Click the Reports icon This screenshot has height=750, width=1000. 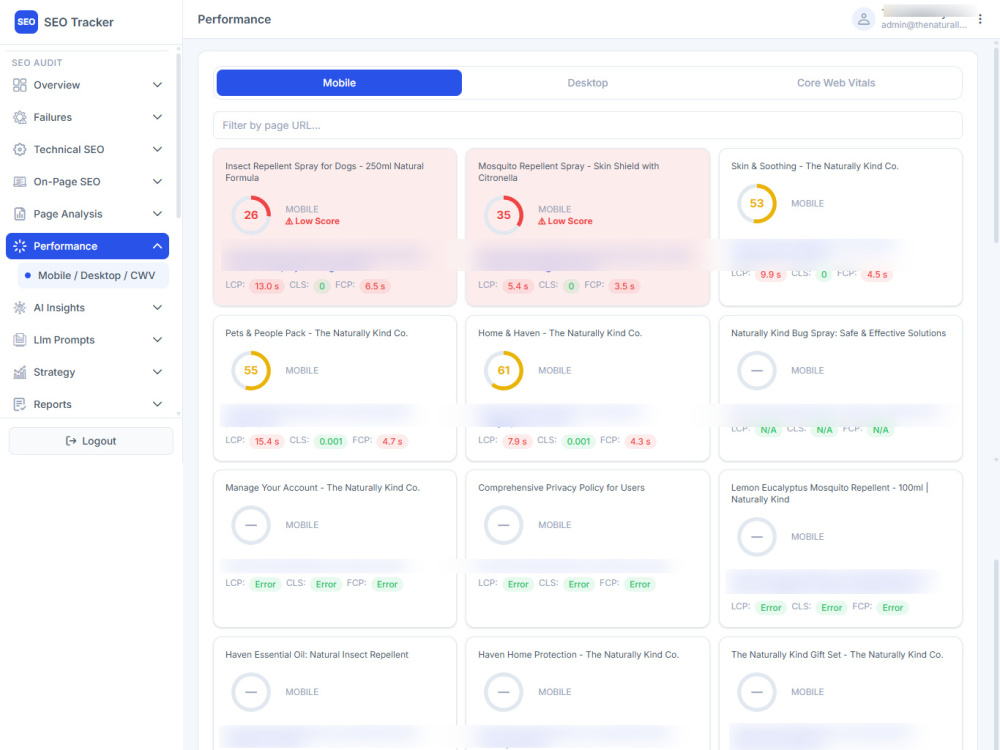coord(20,404)
